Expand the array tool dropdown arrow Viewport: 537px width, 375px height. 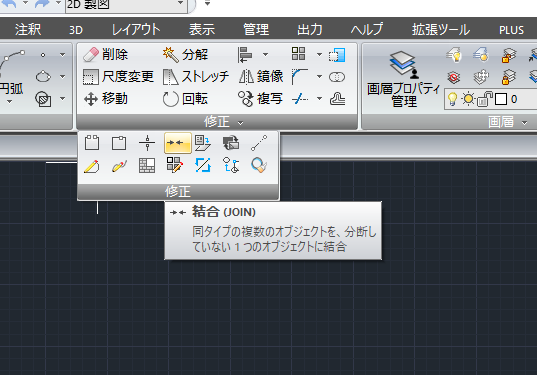tap(319, 54)
